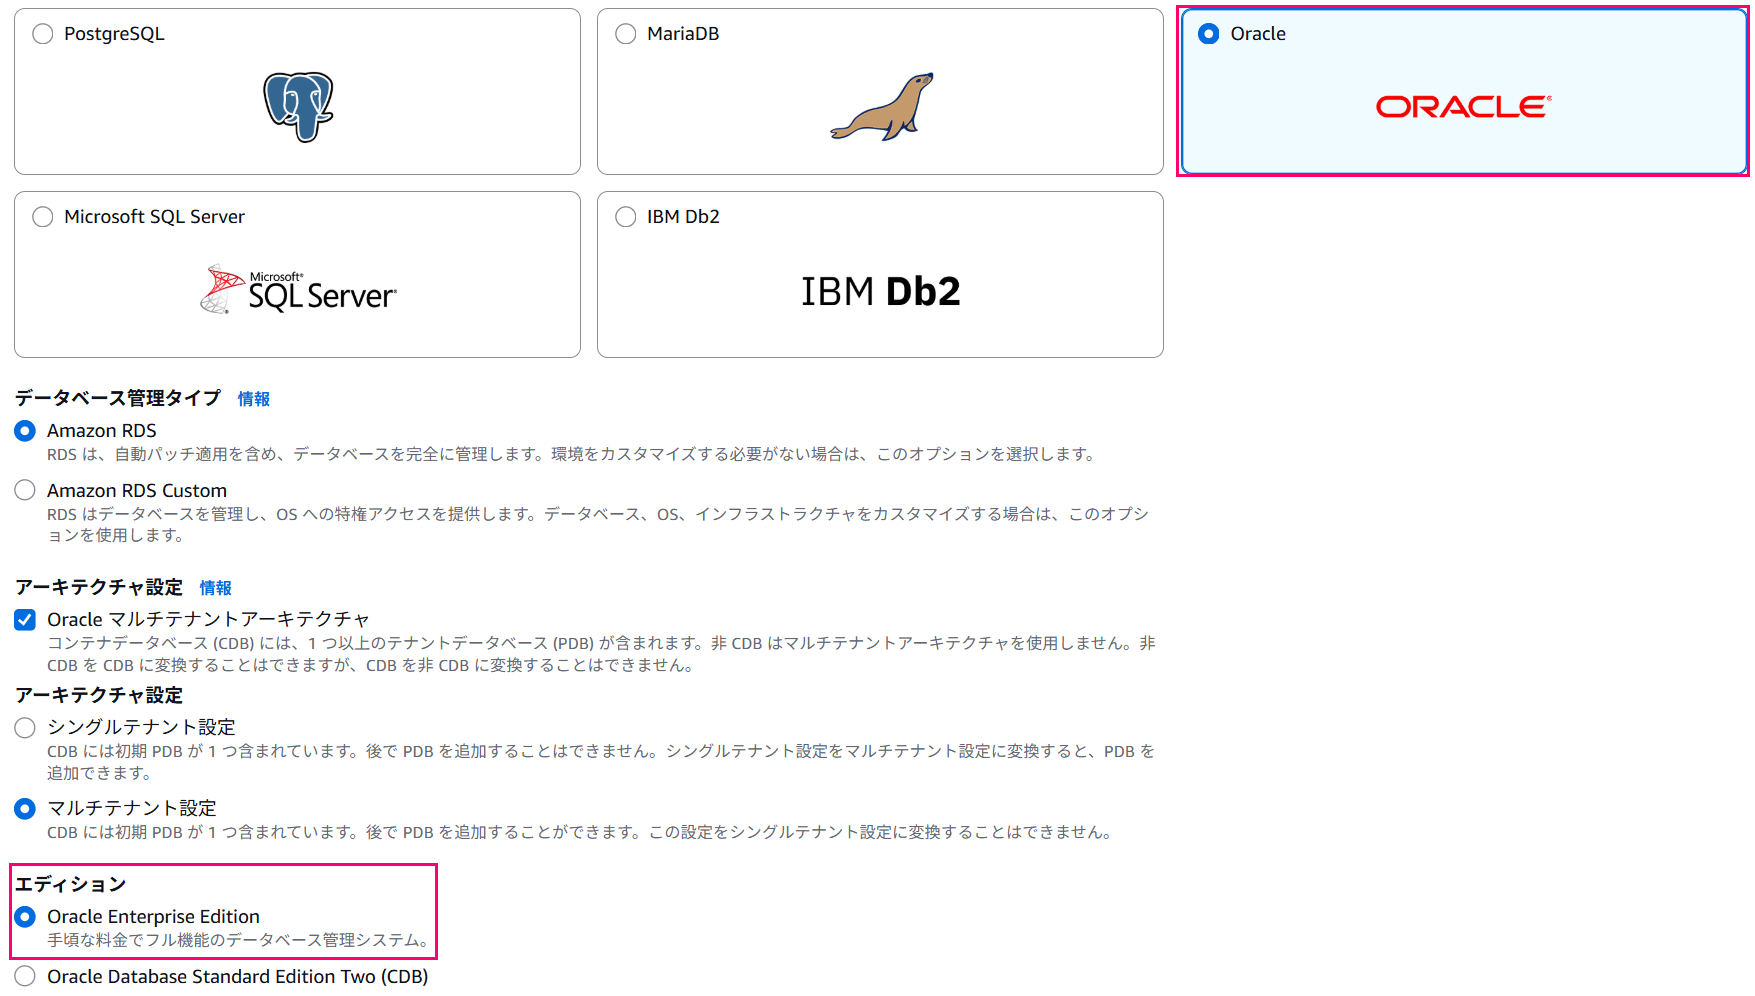Choose Amazon RDS Custom management type
Viewport: 1755px width, 996px height.
tap(25, 491)
